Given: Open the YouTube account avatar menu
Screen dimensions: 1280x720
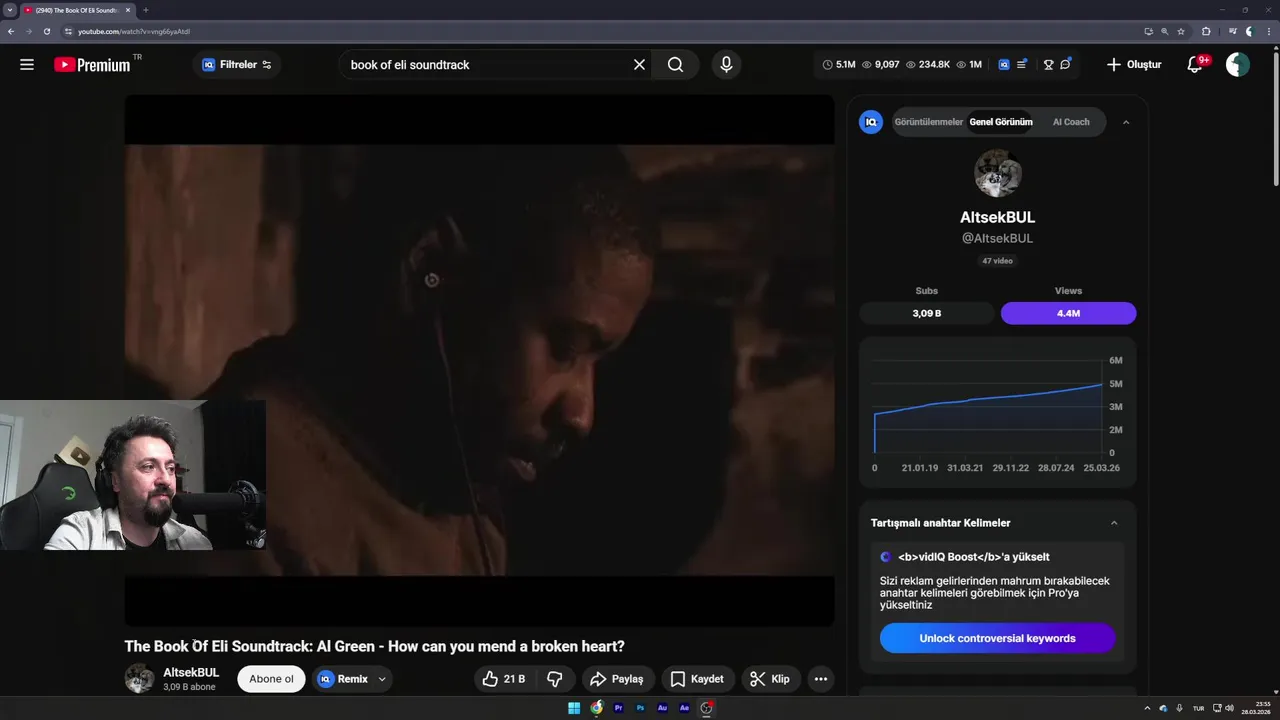Looking at the screenshot, I should pyautogui.click(x=1238, y=65).
